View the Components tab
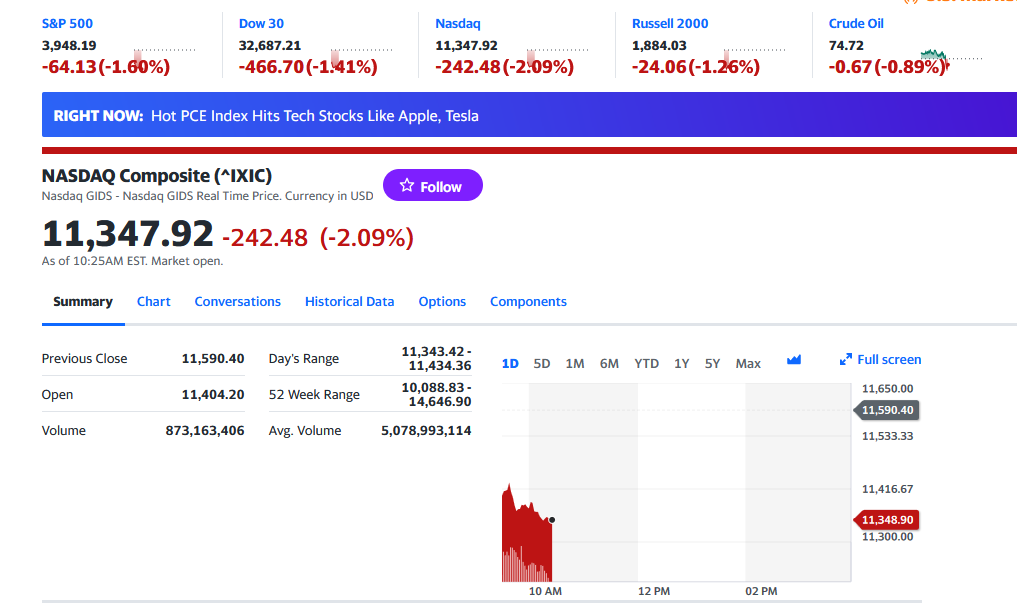 coord(528,302)
